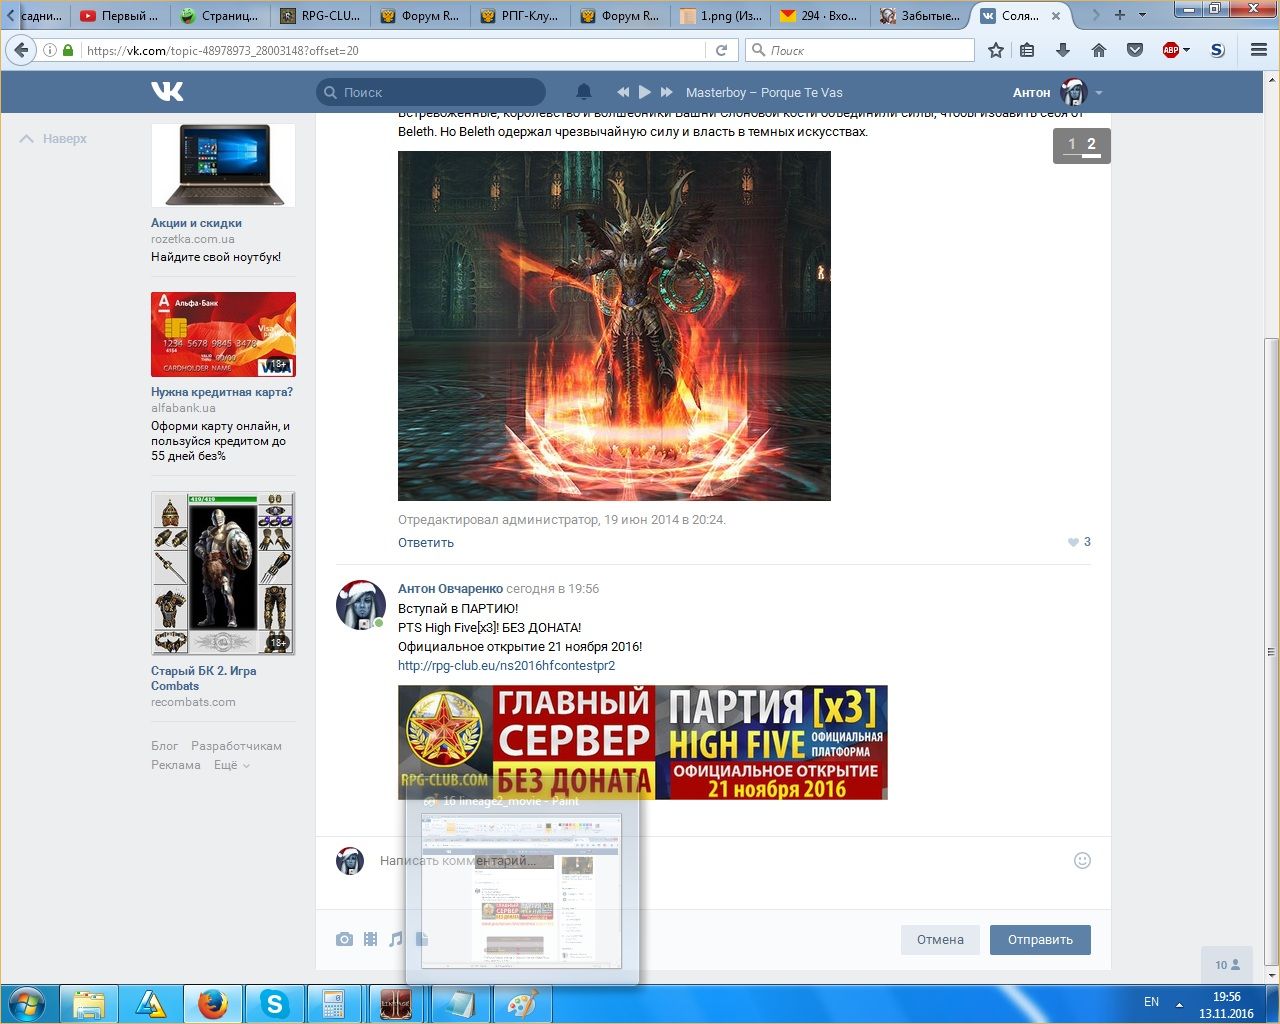
Task: Switch to the 'Забытые...' tab
Action: 920,15
